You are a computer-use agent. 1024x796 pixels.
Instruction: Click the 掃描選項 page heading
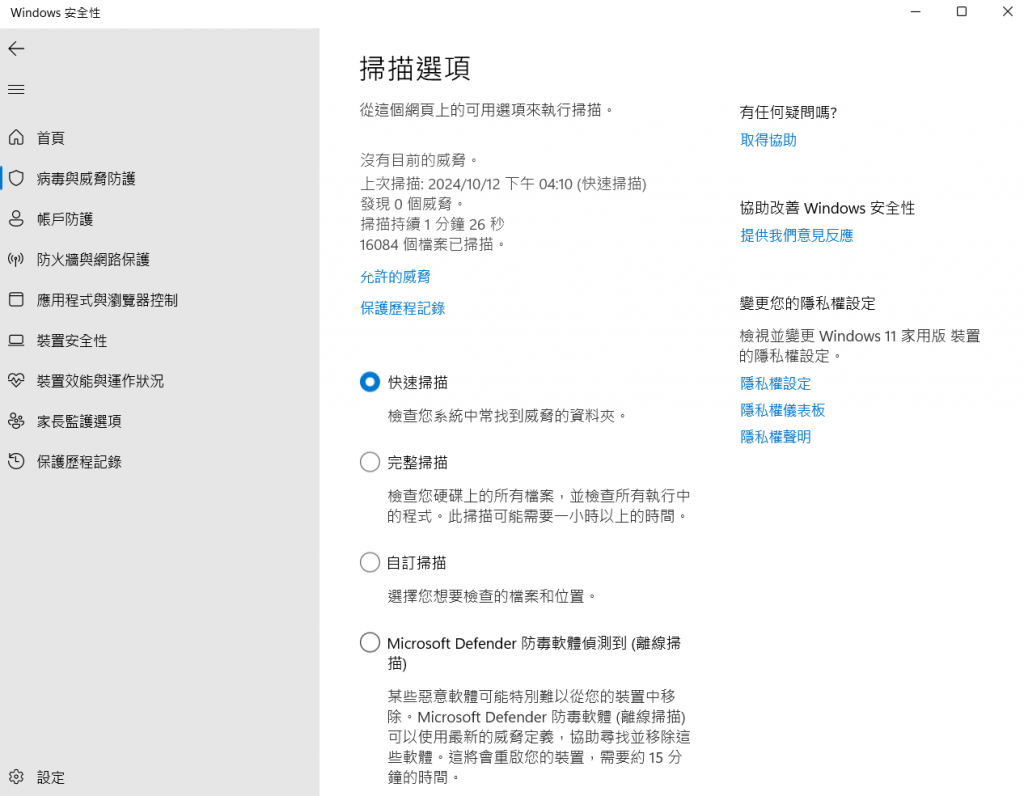(415, 68)
